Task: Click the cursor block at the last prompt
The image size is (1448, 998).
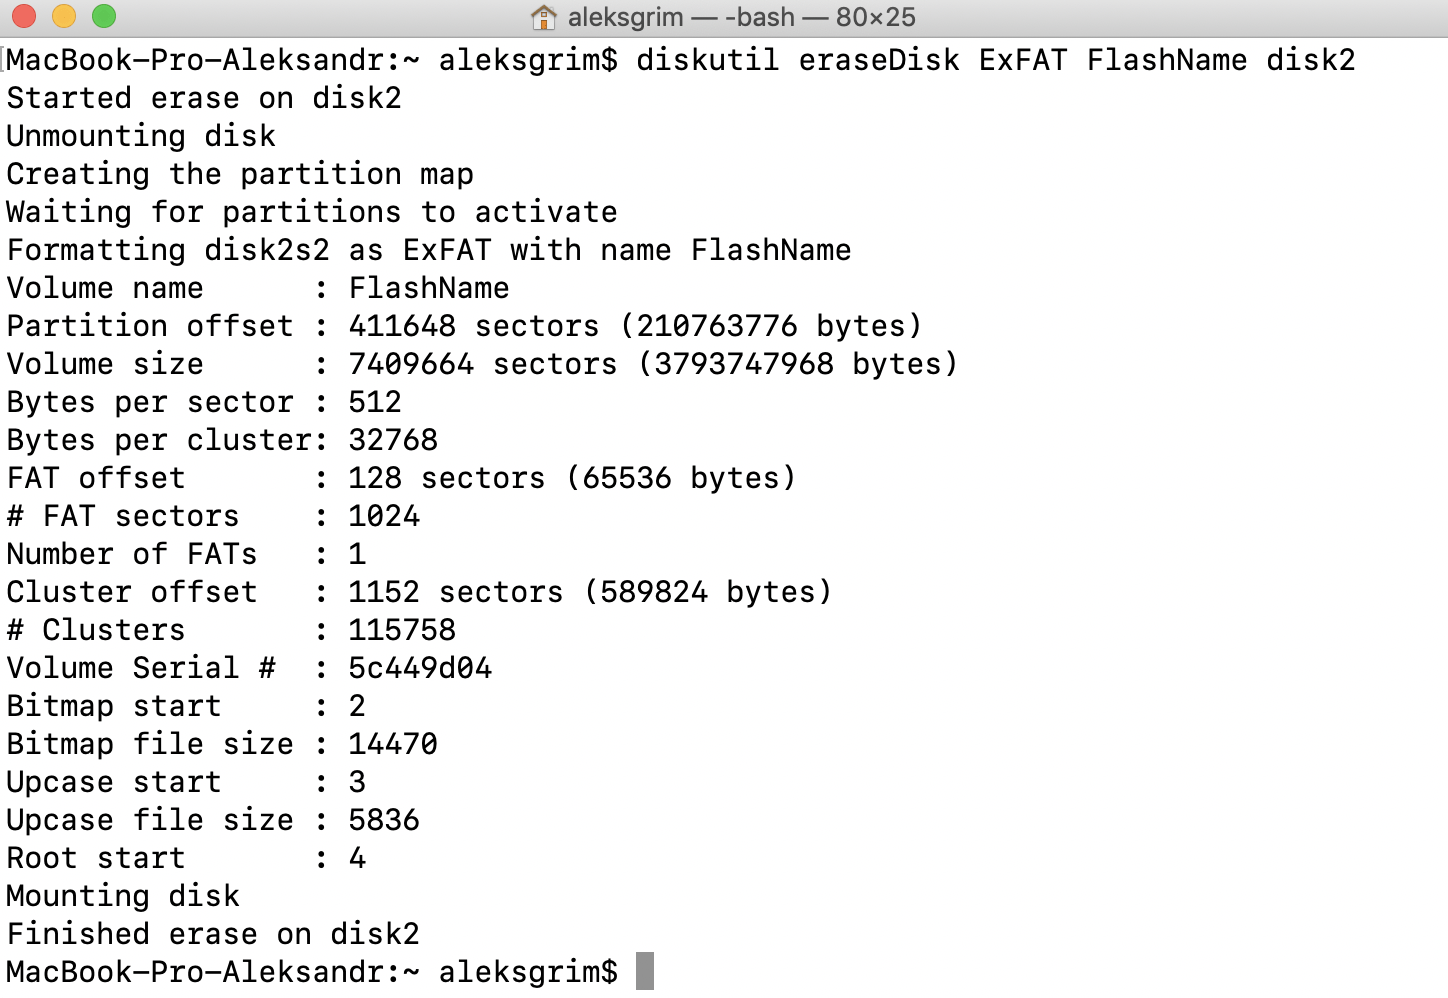Action: (x=645, y=971)
